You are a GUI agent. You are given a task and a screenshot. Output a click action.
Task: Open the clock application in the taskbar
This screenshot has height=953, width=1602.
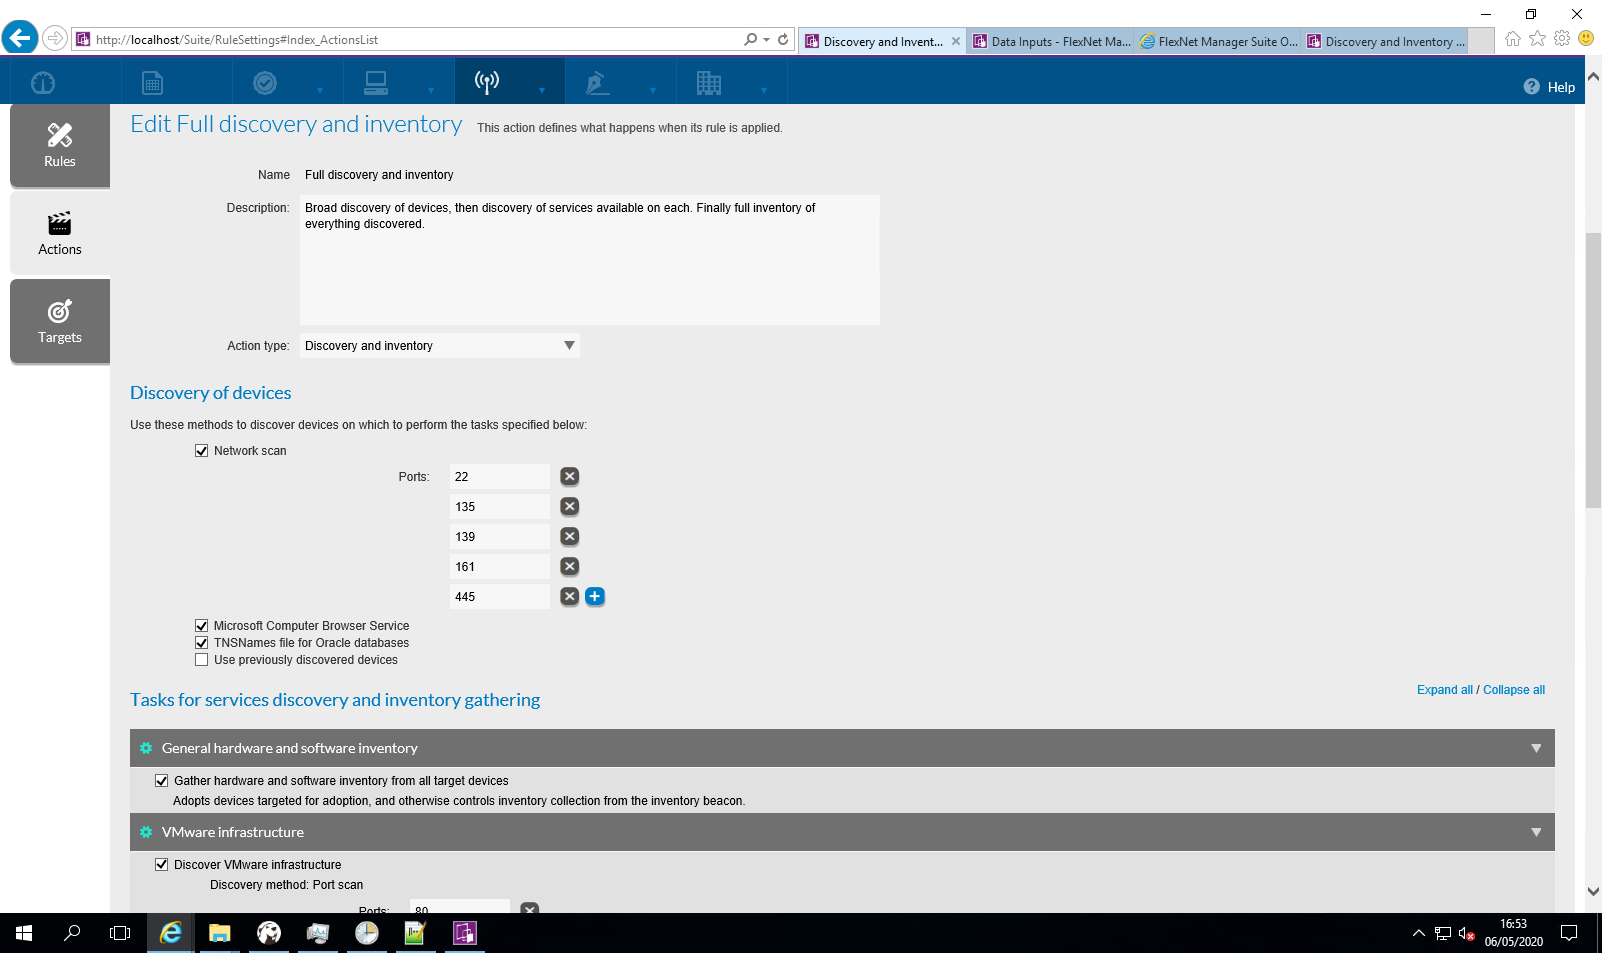(x=367, y=933)
